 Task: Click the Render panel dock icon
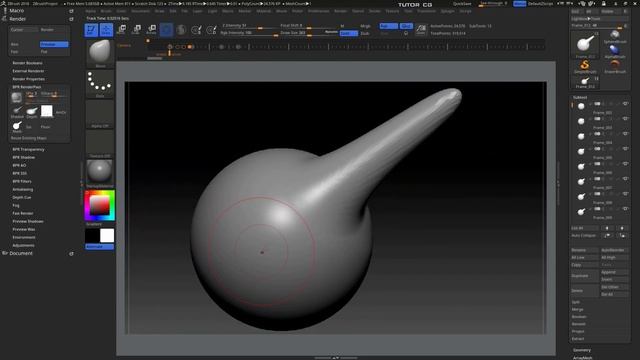click(x=71, y=19)
